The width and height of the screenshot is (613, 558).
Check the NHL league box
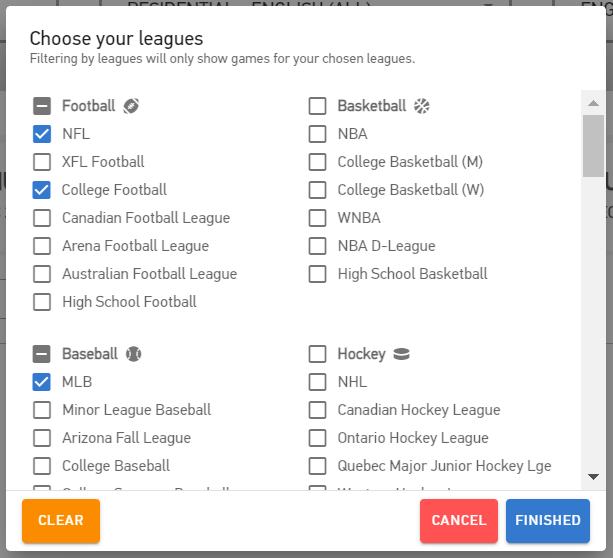[x=317, y=382]
